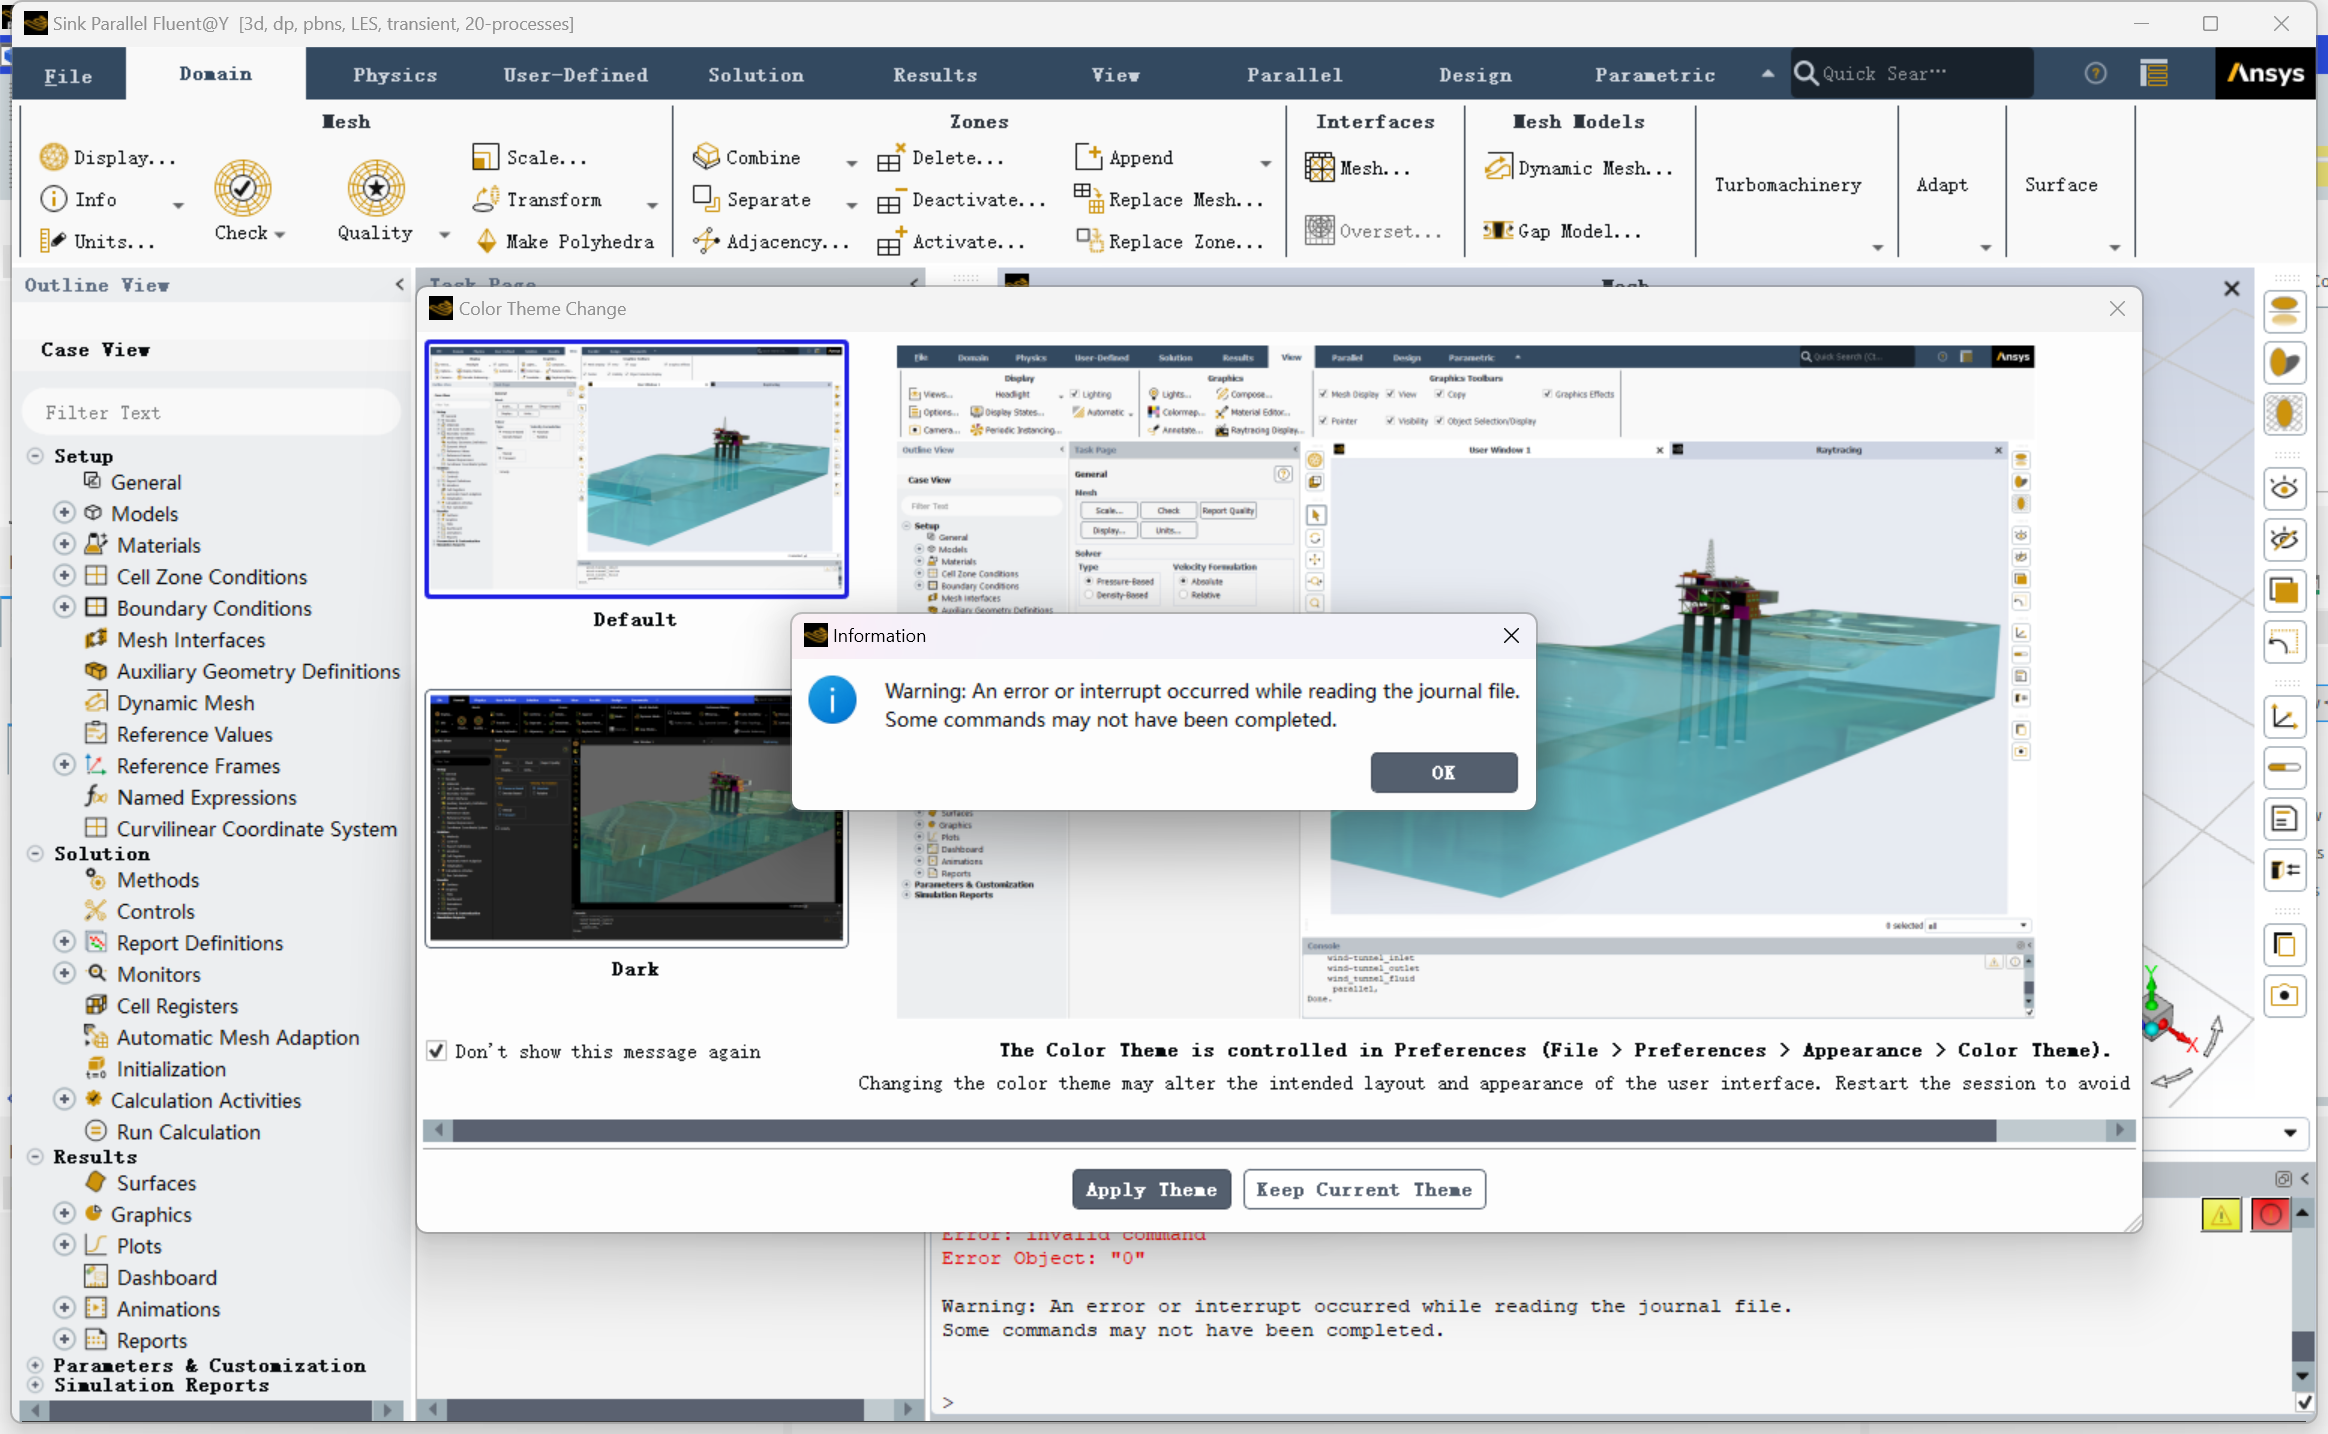Click OK in the Information dialog
The width and height of the screenshot is (2328, 1434).
coord(1443,772)
